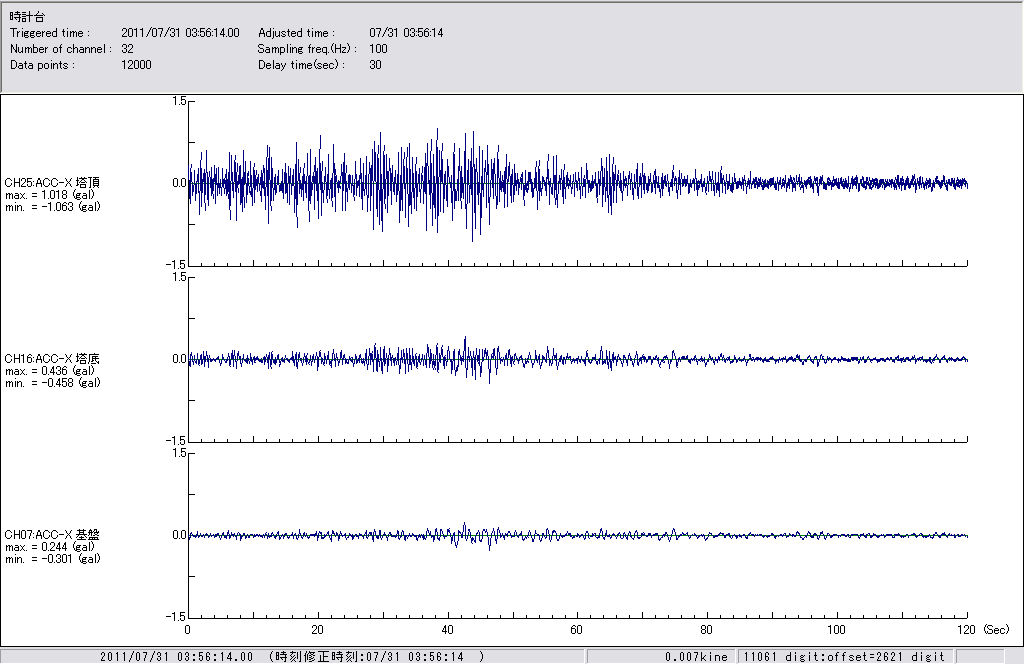Click the Data points value 12000
This screenshot has width=1024, height=664.
click(x=135, y=65)
